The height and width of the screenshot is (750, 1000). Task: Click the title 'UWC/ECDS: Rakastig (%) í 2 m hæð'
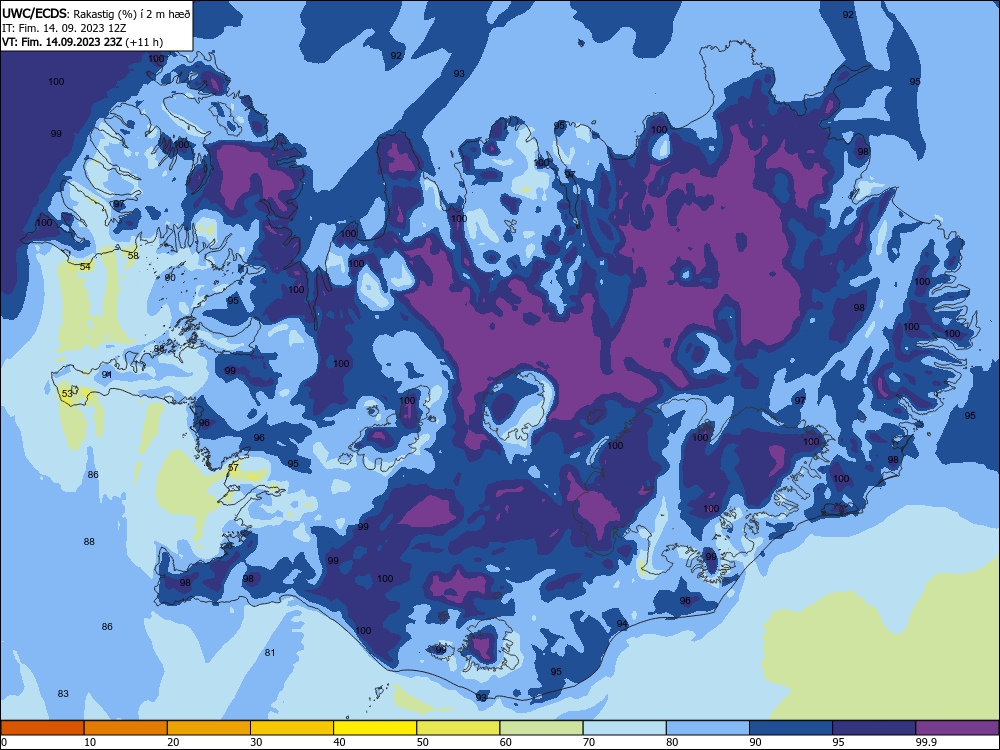(96, 14)
